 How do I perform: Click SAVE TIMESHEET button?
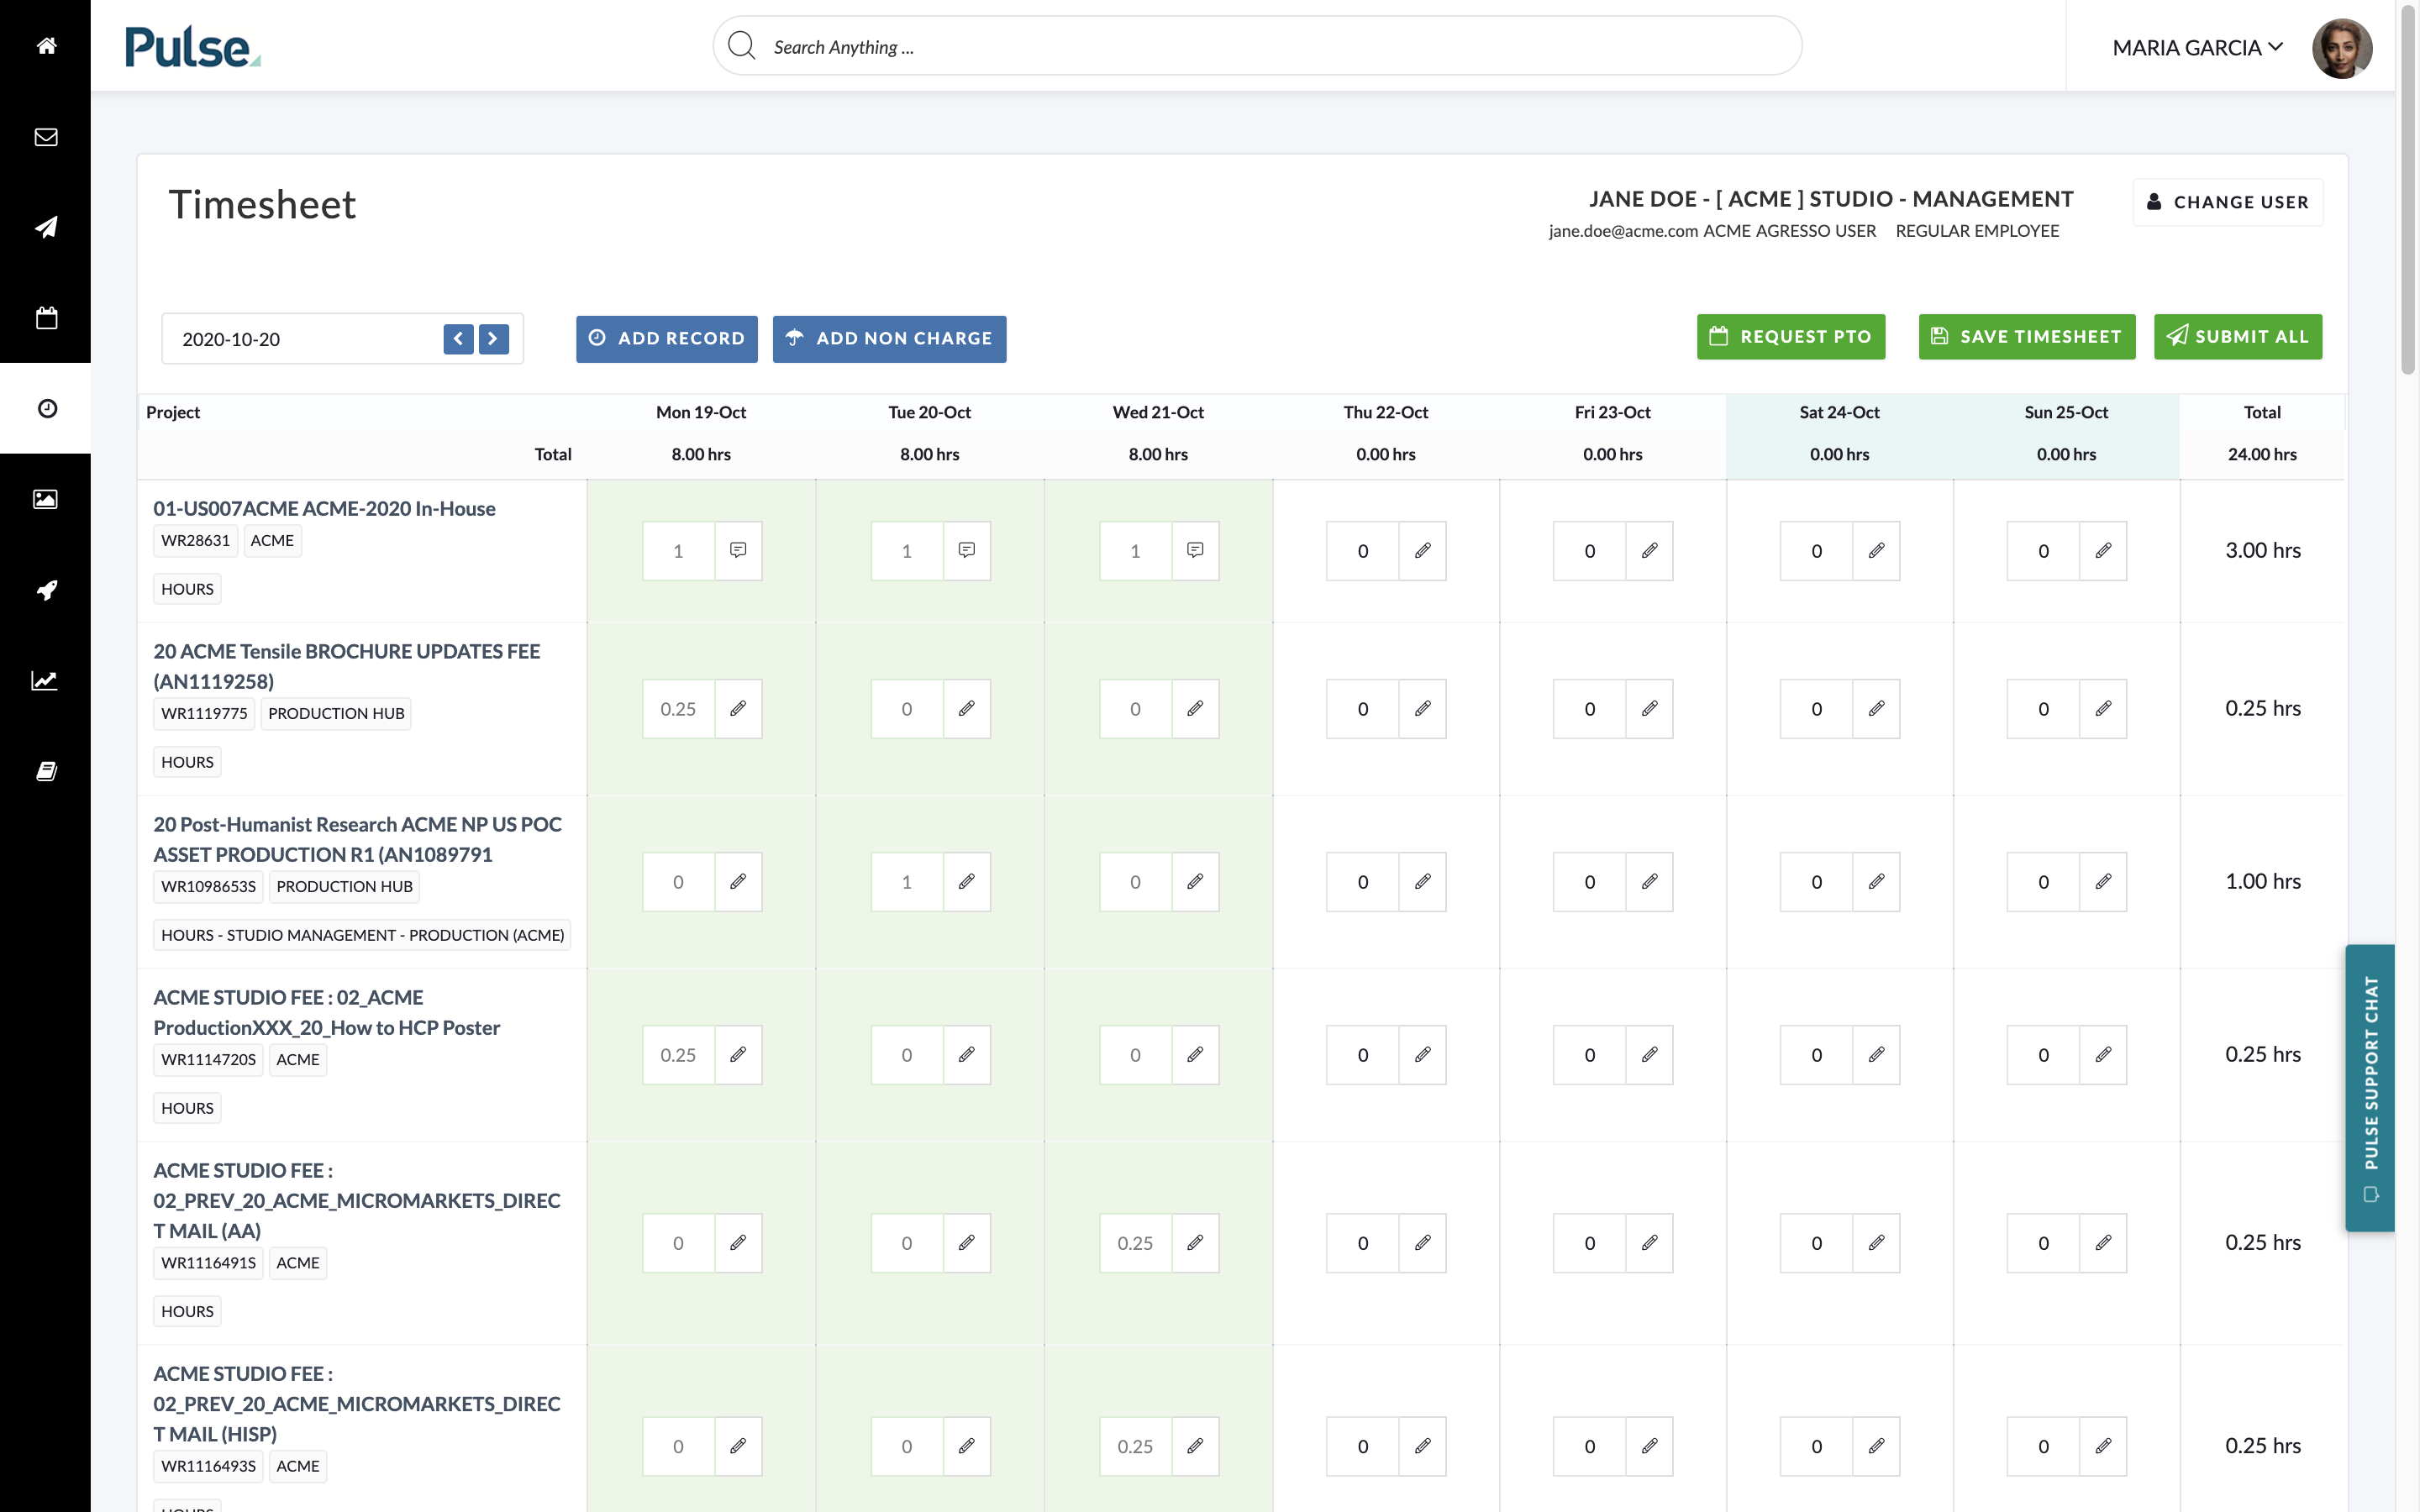[2027, 337]
